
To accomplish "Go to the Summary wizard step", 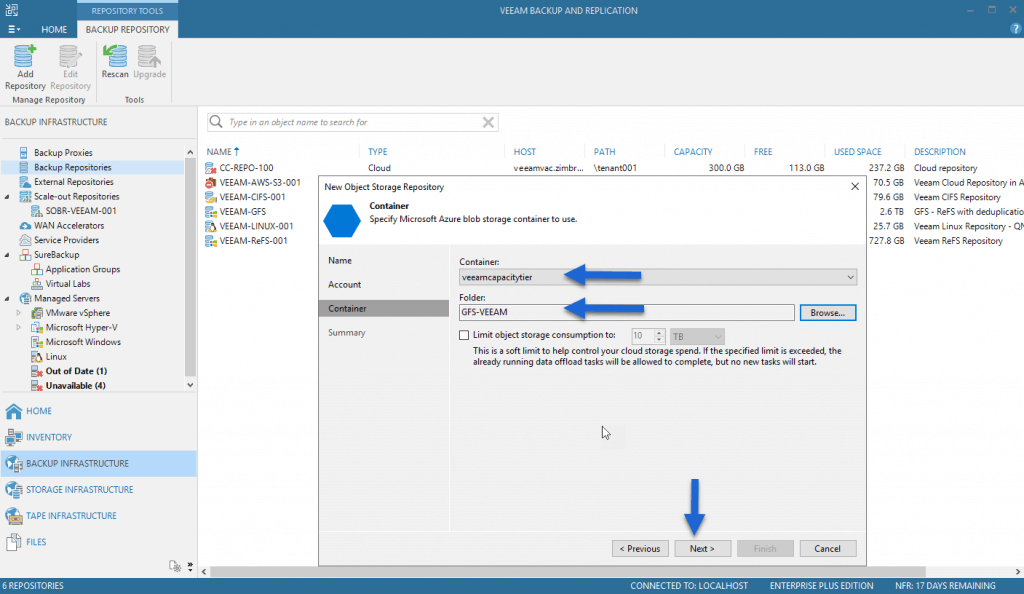I will (347, 333).
